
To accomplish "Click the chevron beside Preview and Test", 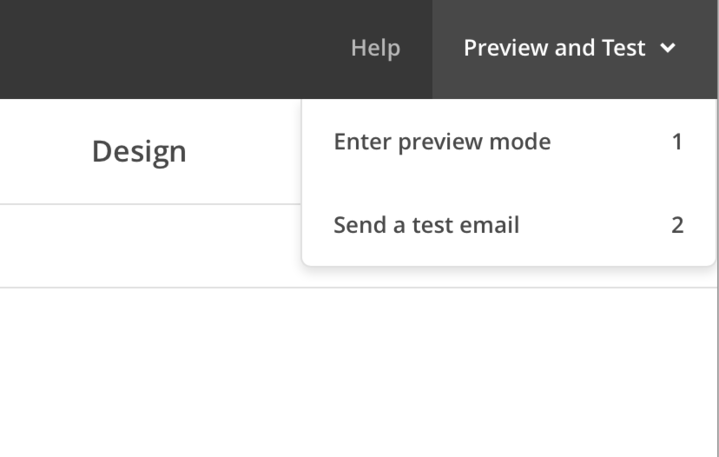I will pos(669,48).
